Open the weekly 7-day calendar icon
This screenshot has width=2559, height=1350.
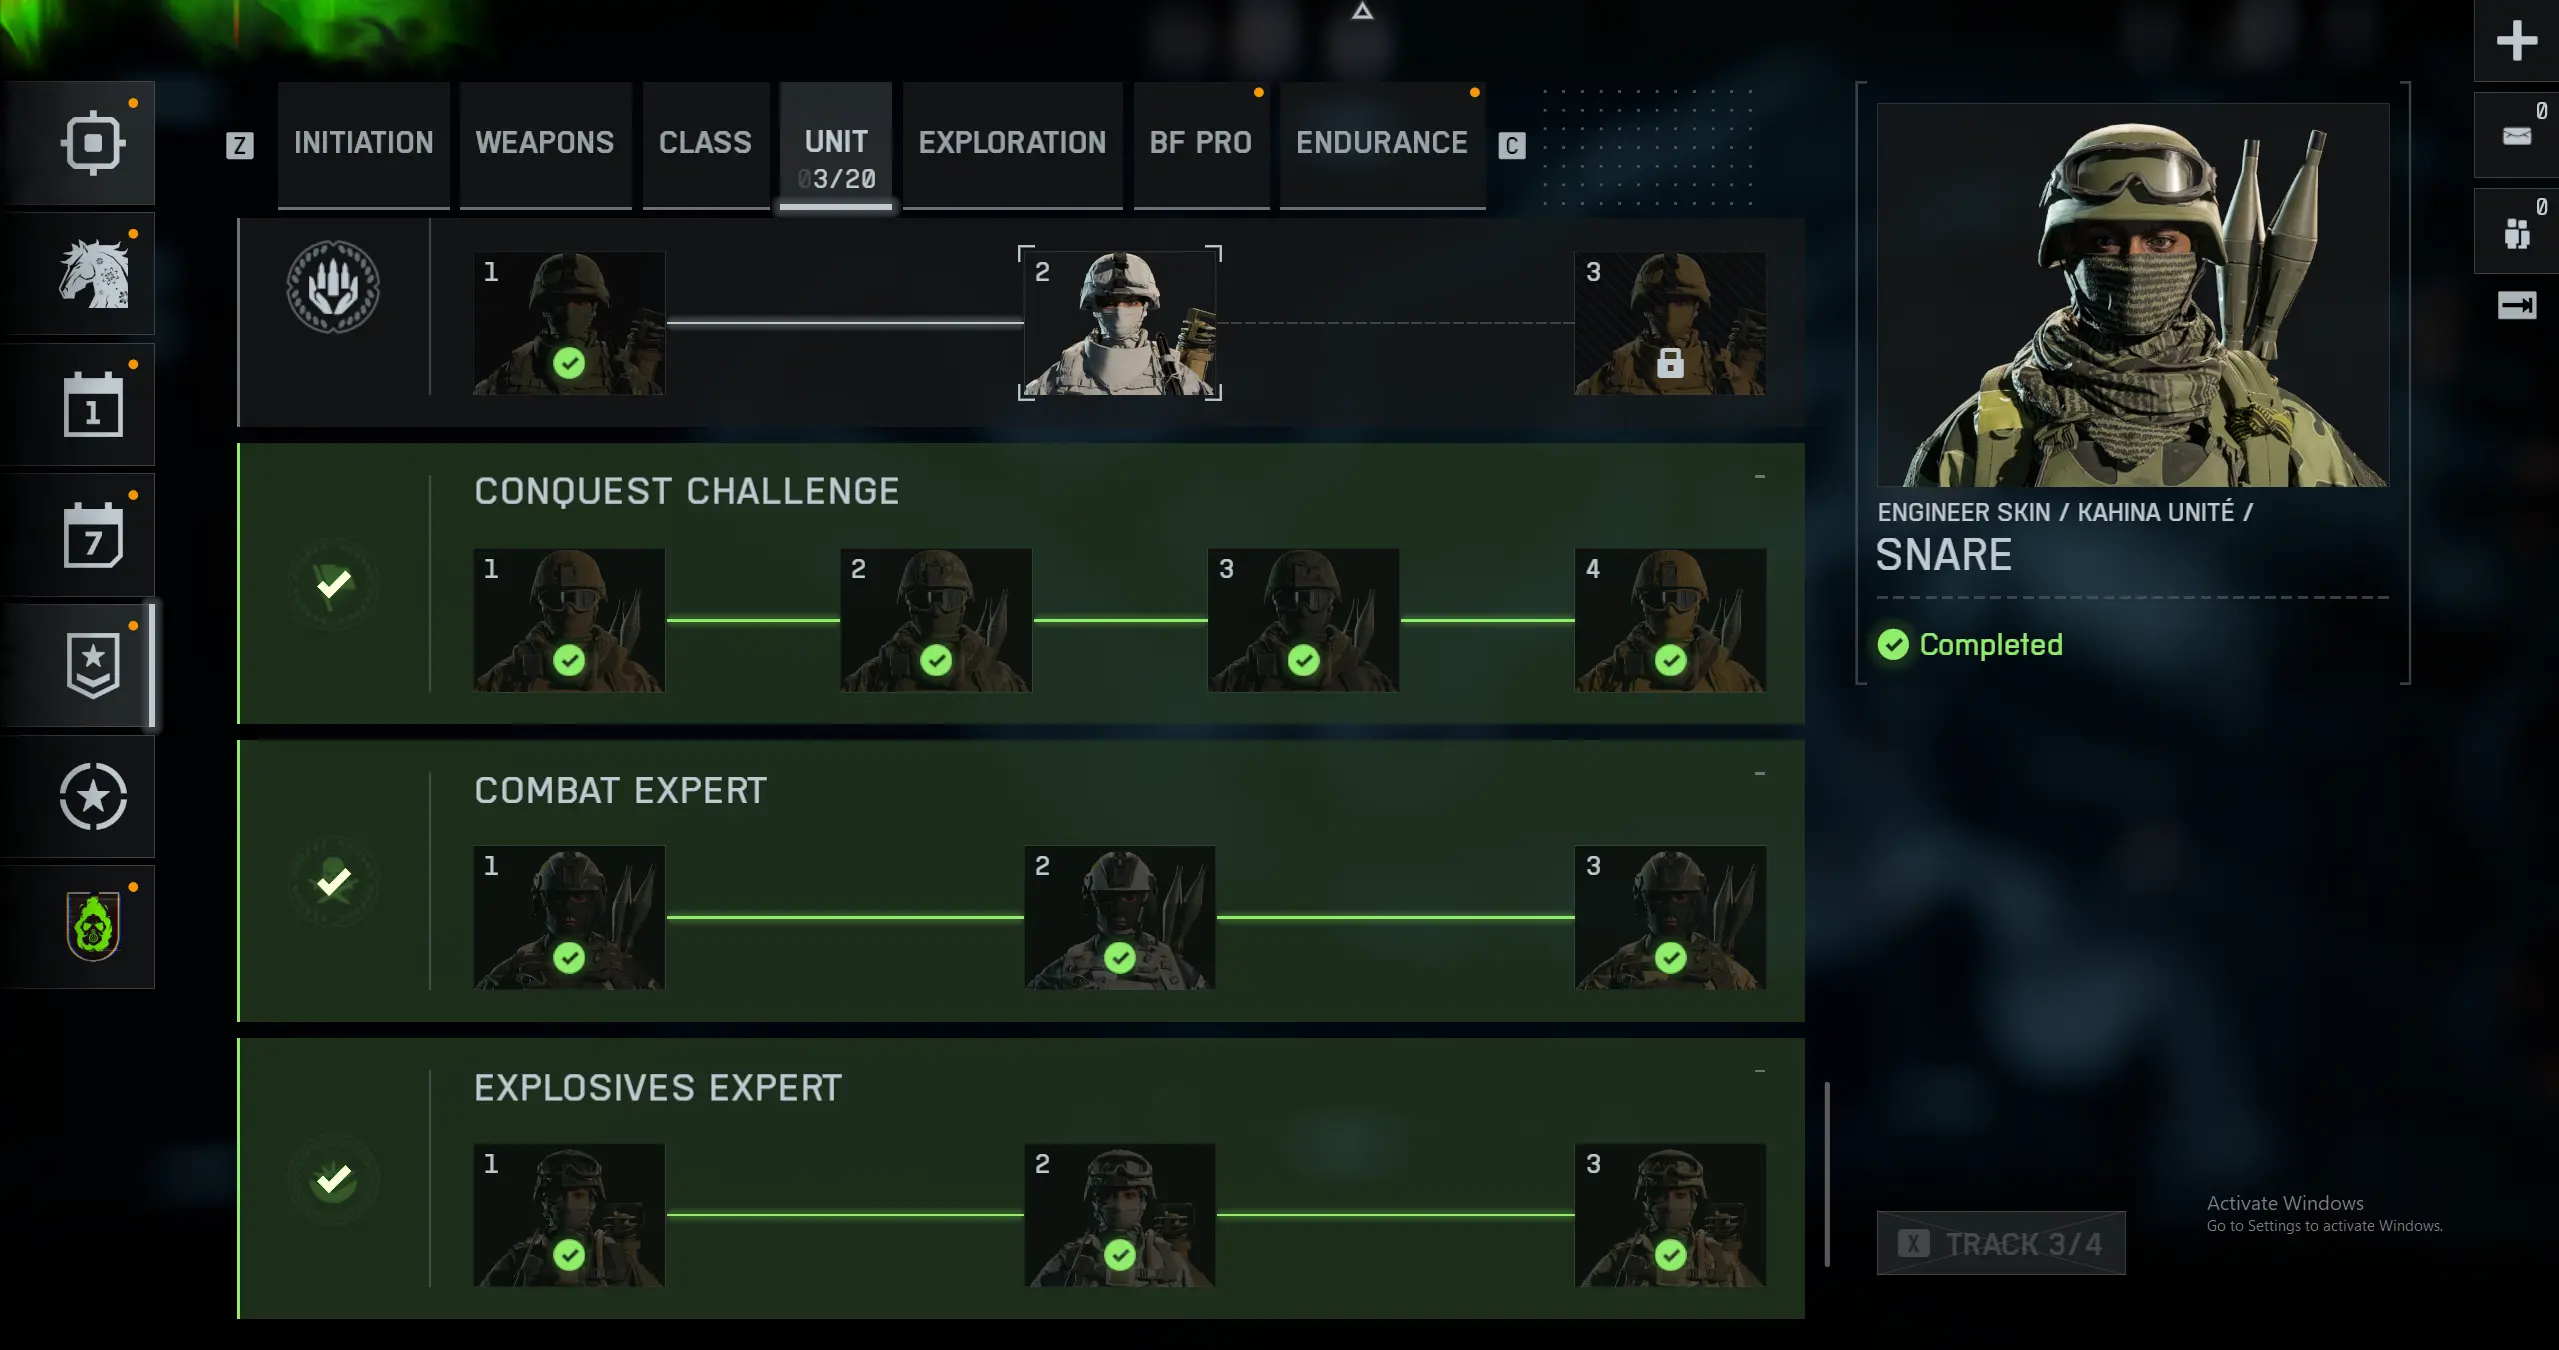tap(93, 535)
